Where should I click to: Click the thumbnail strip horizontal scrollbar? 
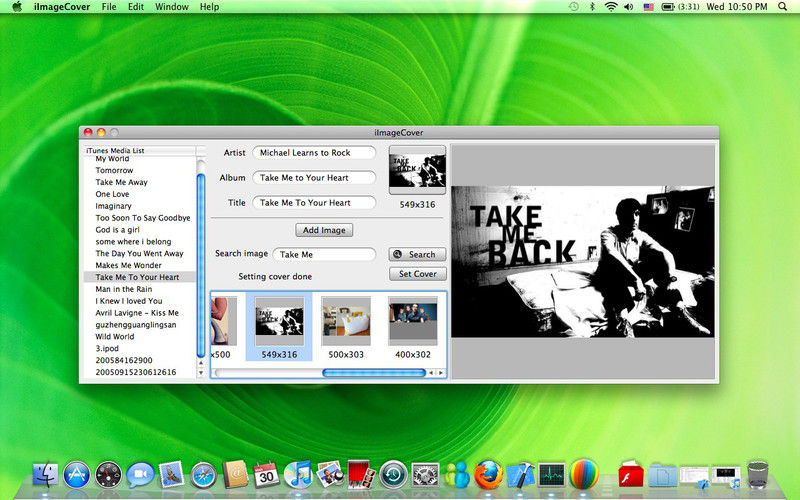click(373, 373)
